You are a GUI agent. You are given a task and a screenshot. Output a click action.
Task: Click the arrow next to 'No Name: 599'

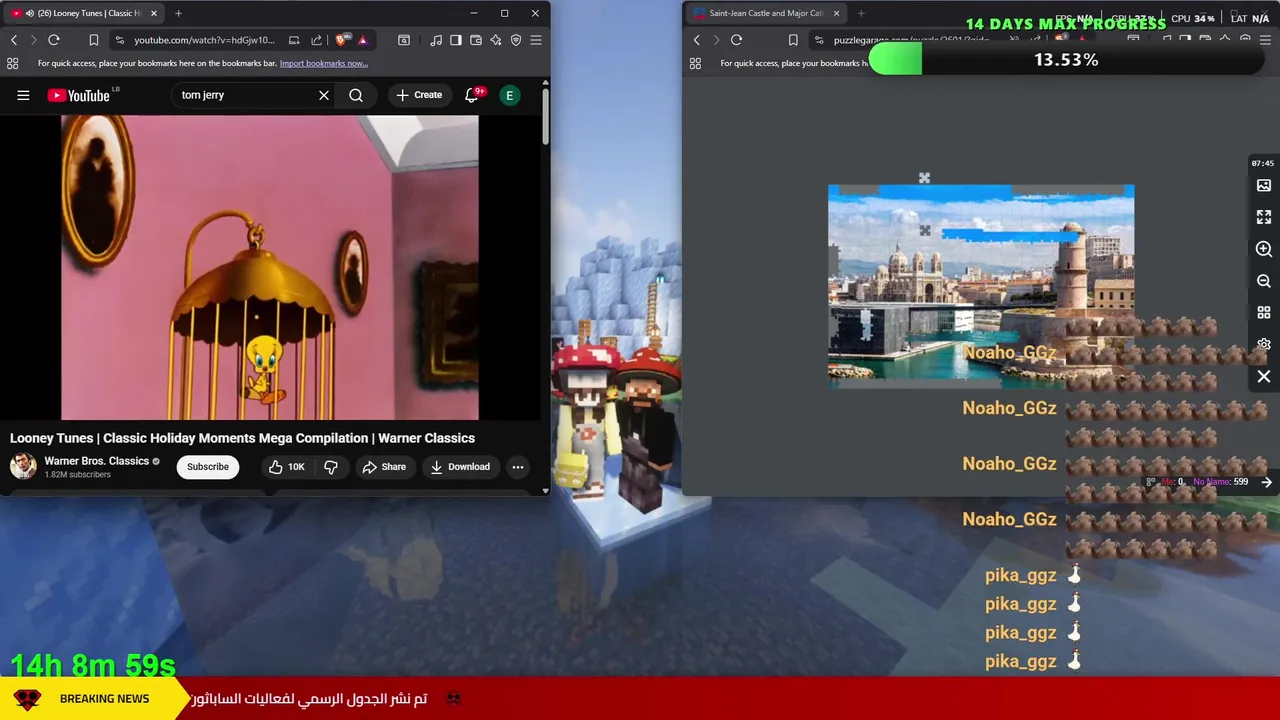point(1267,482)
